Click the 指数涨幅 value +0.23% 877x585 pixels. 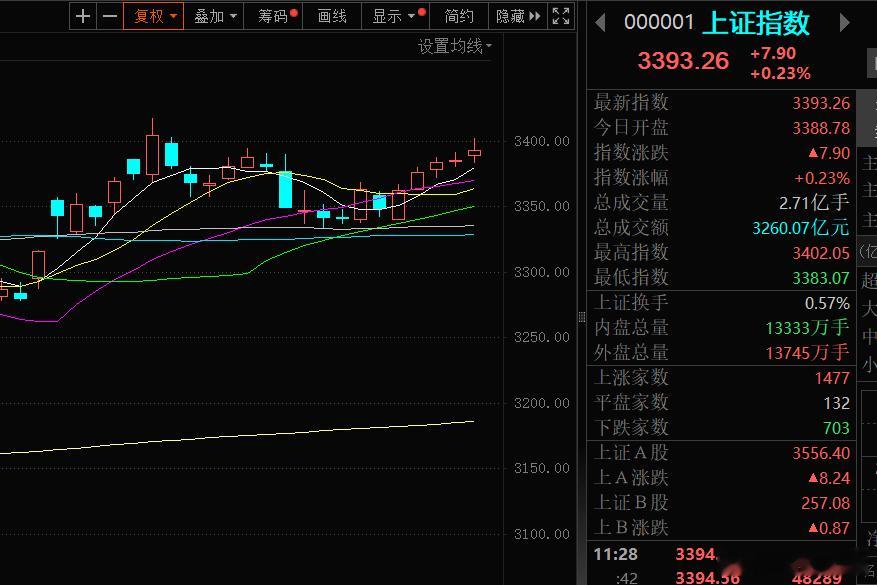click(822, 178)
